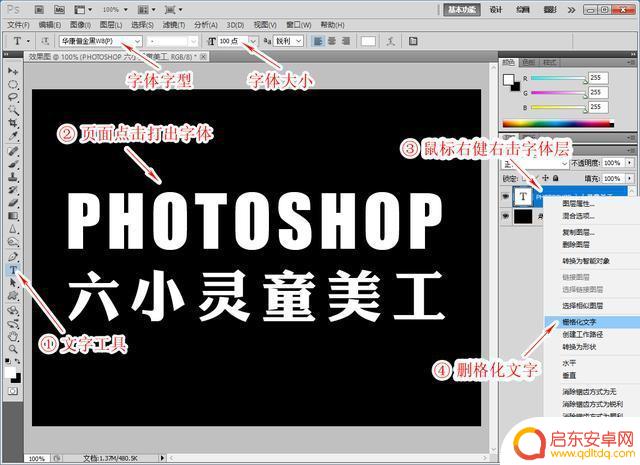
Task: Open the 滤镜(T) menu
Action: point(174,25)
